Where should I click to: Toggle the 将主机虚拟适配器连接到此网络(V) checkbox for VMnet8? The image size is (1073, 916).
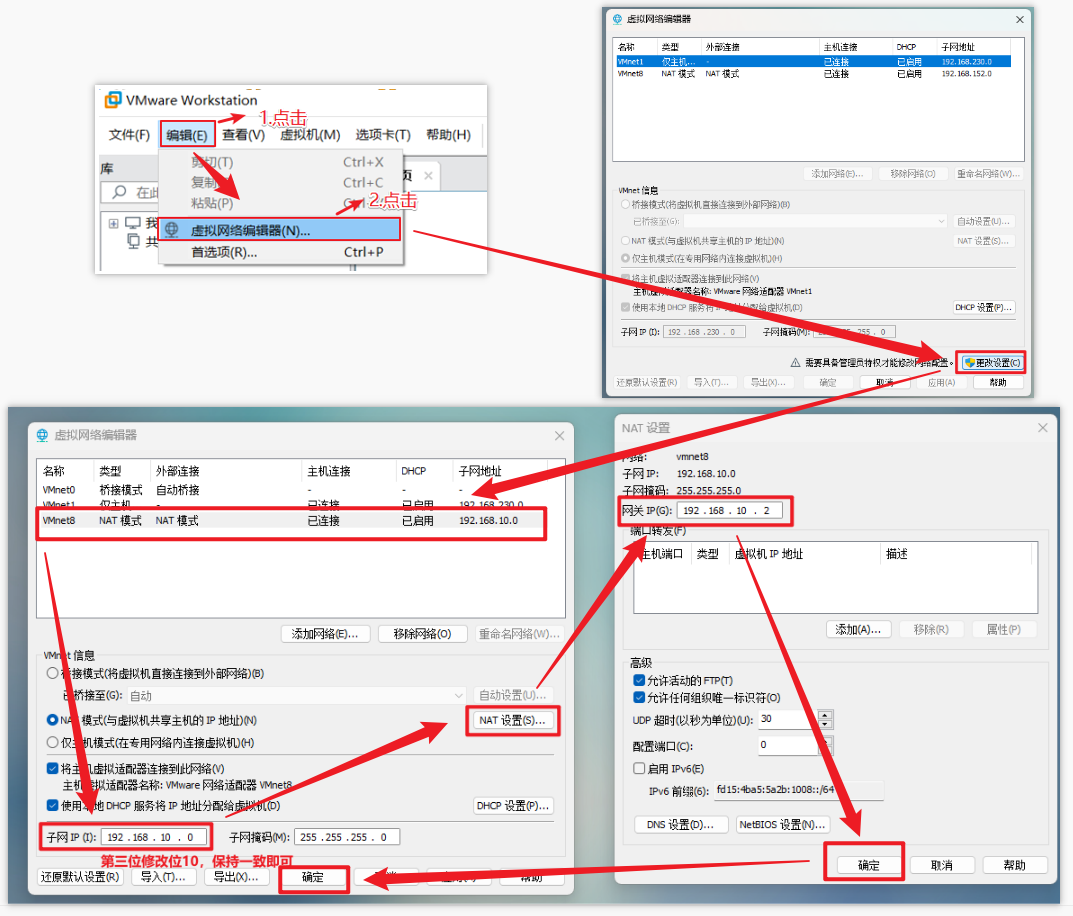coord(52,768)
